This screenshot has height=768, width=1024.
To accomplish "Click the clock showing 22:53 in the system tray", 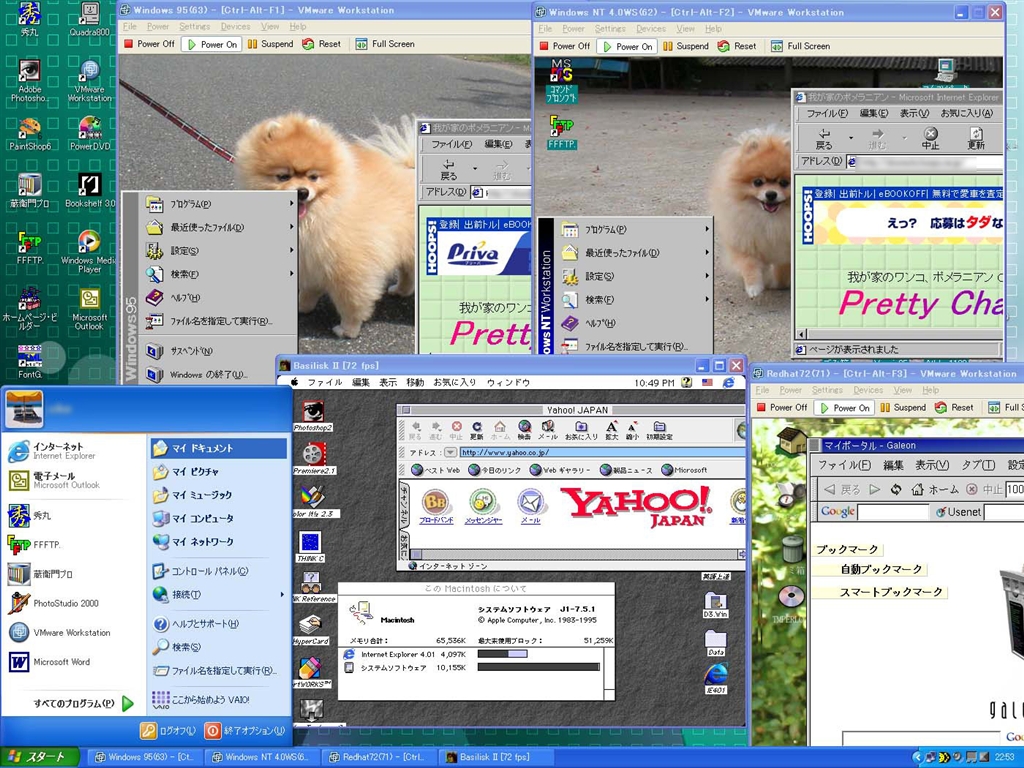I will pos(1004,757).
